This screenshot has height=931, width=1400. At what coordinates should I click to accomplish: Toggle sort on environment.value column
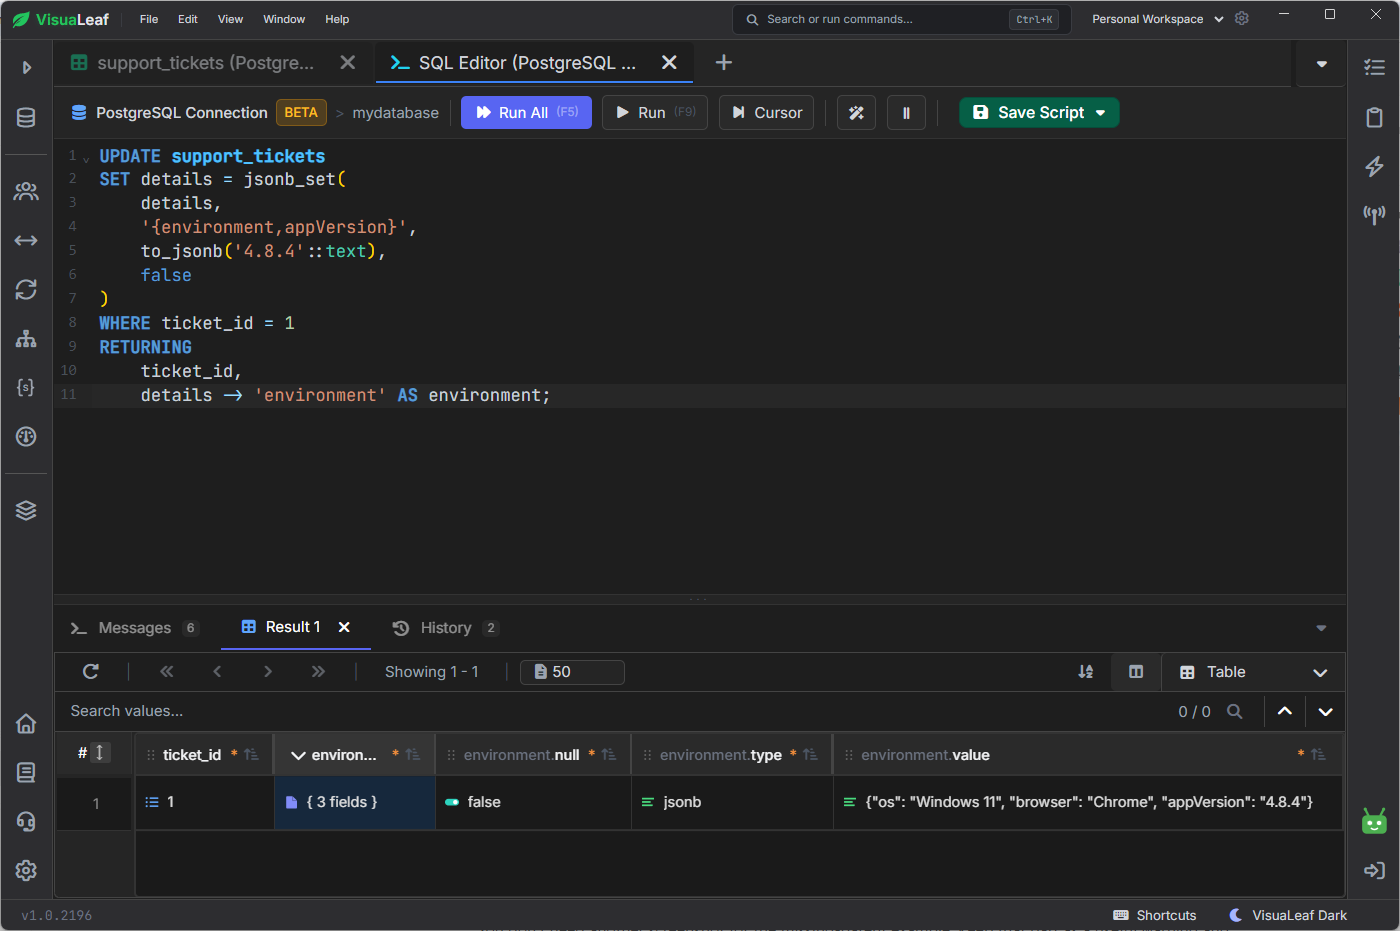pyautogui.click(x=1319, y=755)
